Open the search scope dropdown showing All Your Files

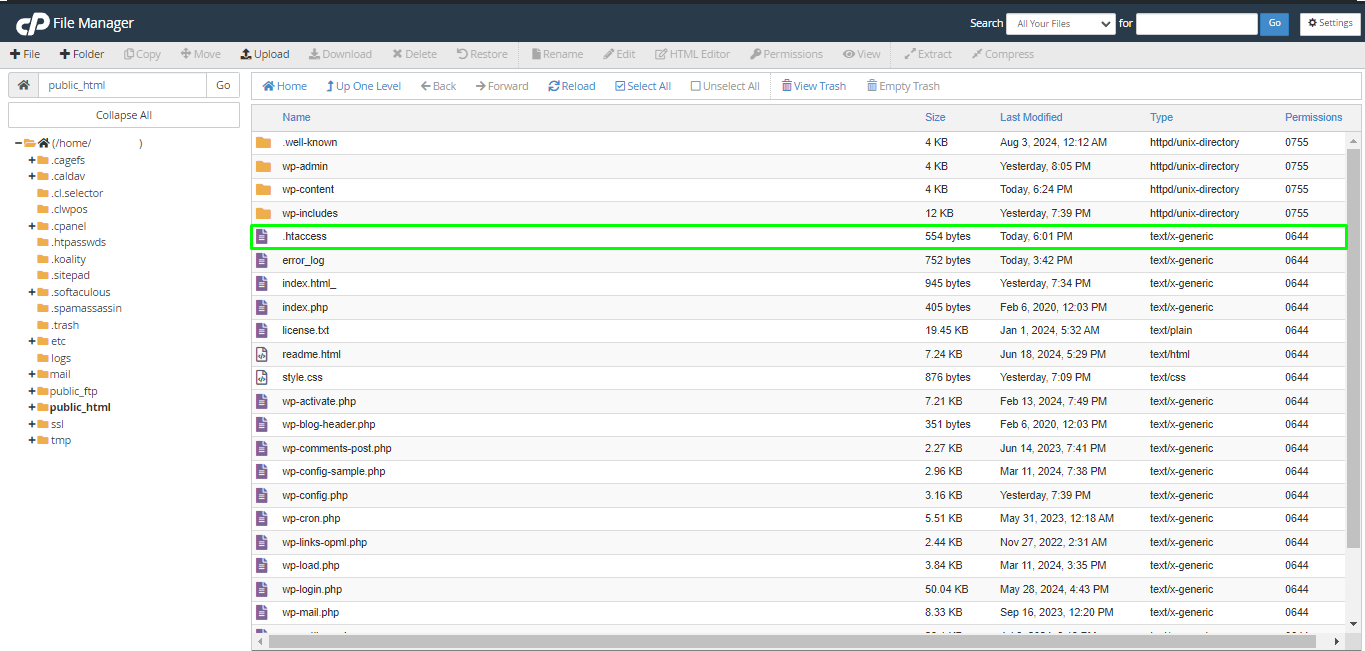1060,22
